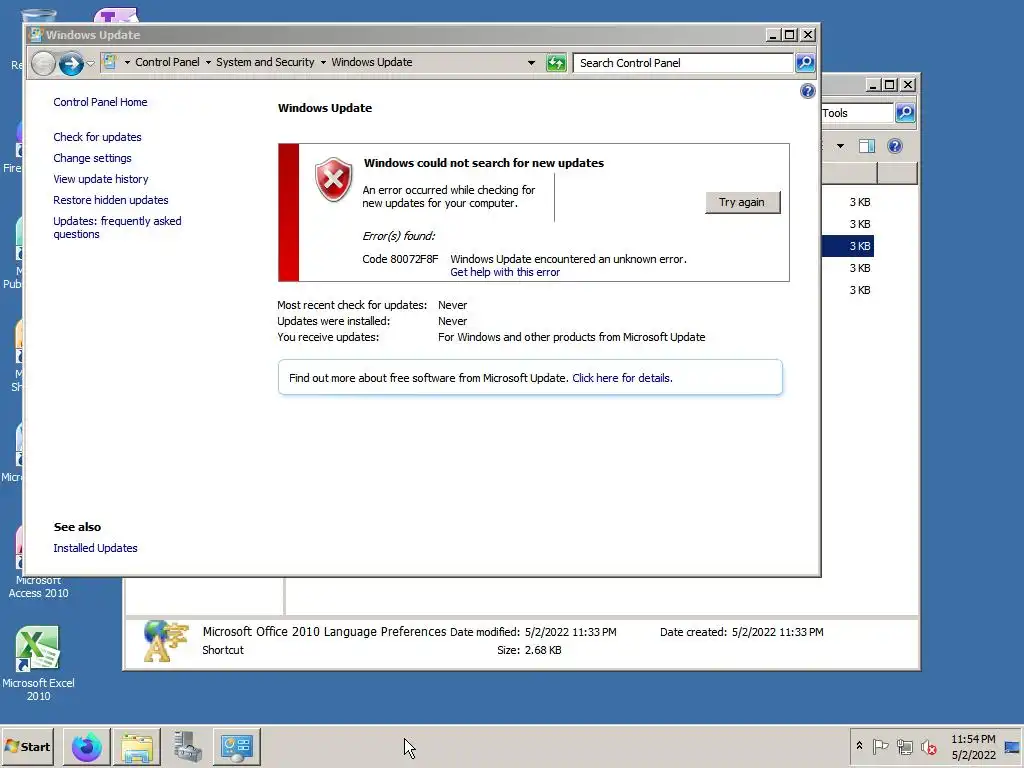The width and height of the screenshot is (1024, 768).
Task: Click the Action Center flag in the system tray
Action: click(880, 746)
